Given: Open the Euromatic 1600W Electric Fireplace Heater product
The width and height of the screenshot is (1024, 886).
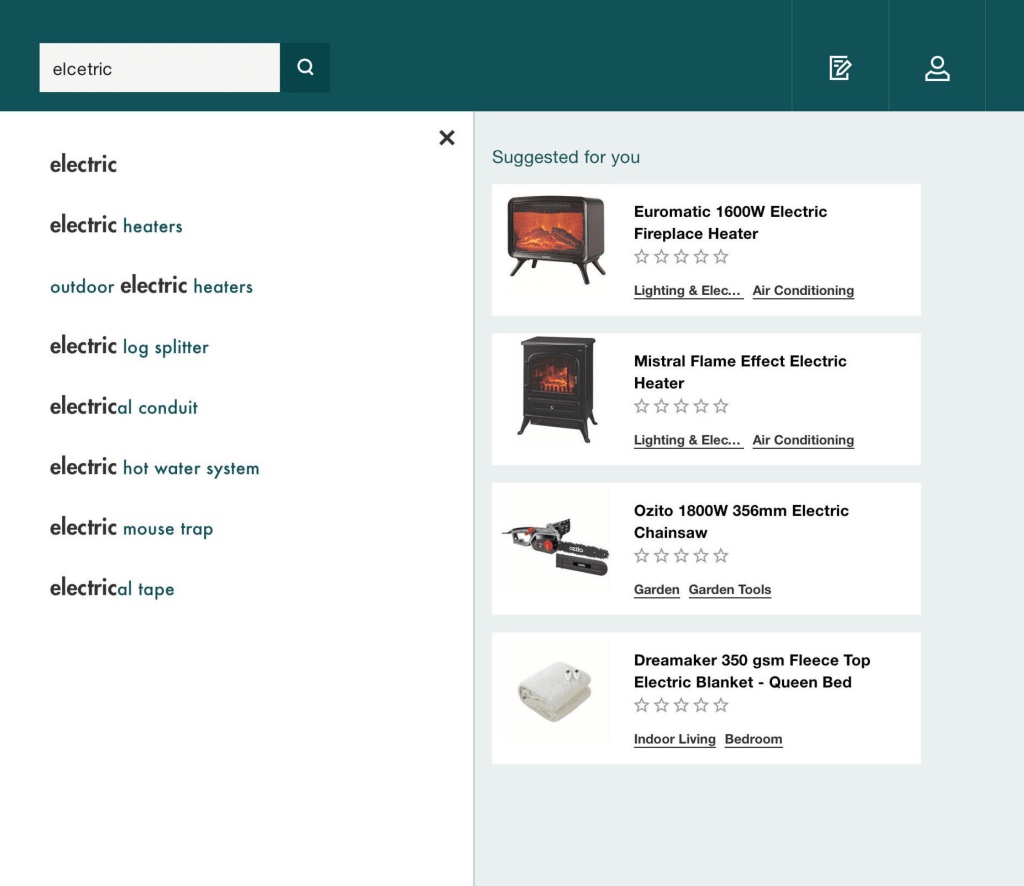Looking at the screenshot, I should point(730,222).
